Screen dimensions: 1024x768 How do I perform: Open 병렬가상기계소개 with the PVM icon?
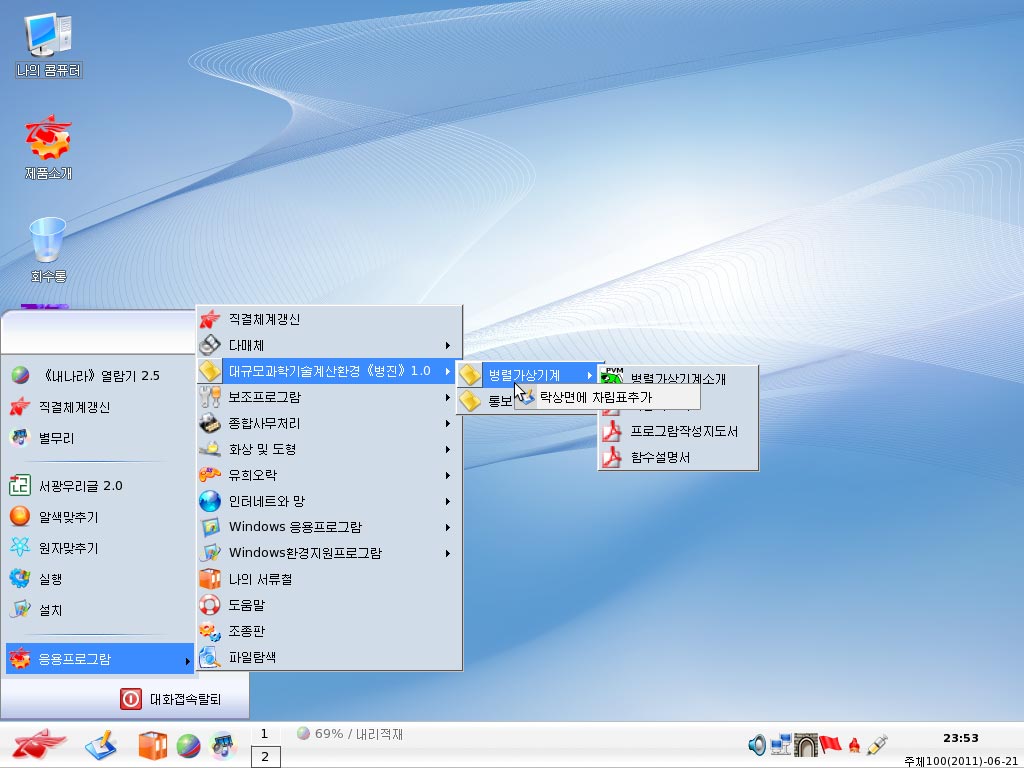pyautogui.click(x=678, y=377)
